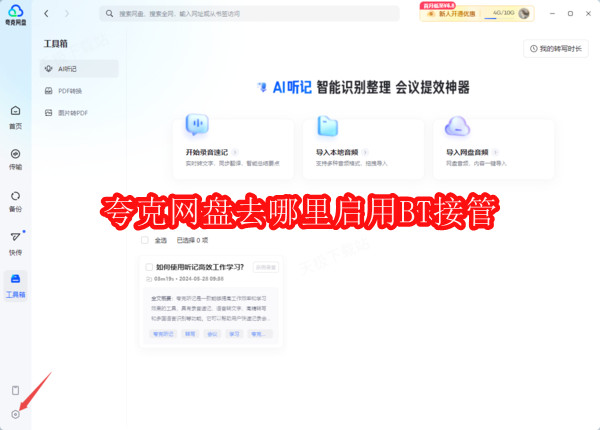
Task: Expand chevron next to 开始录音速记
Action: (235, 152)
